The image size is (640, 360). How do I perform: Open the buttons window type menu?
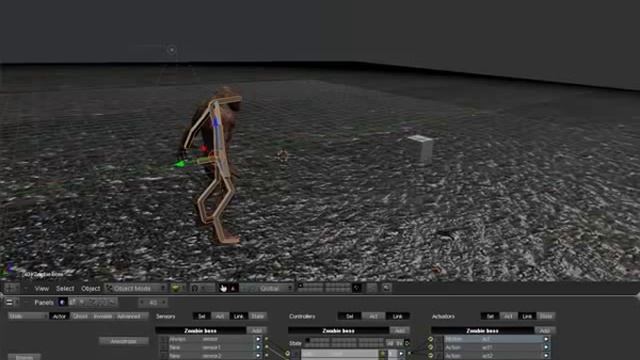tap(11, 302)
